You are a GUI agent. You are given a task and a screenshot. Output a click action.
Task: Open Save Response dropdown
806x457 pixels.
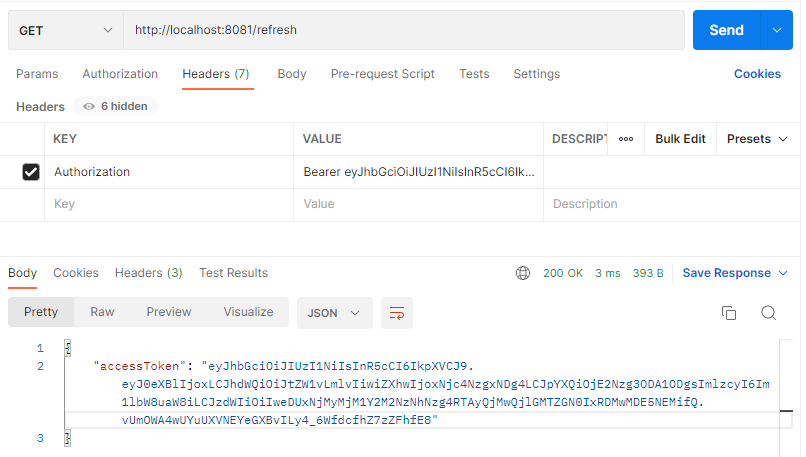coord(735,273)
